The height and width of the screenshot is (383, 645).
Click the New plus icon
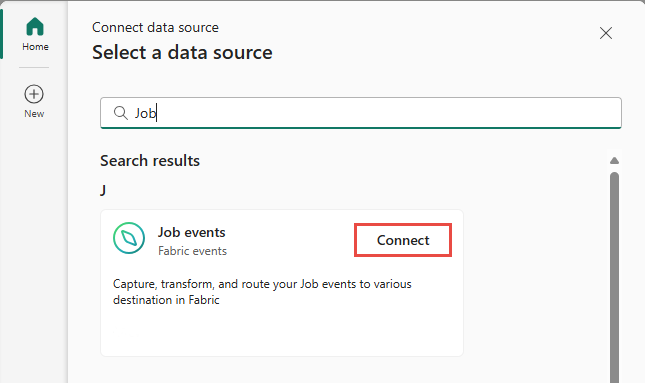pyautogui.click(x=34, y=94)
